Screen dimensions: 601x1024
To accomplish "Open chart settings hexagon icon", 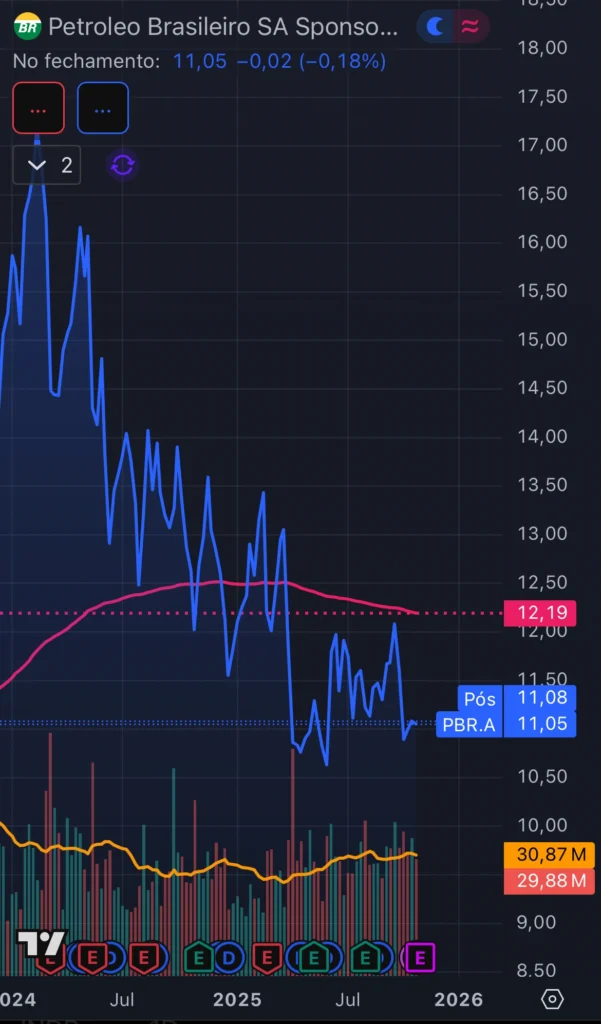I will [x=552, y=999].
